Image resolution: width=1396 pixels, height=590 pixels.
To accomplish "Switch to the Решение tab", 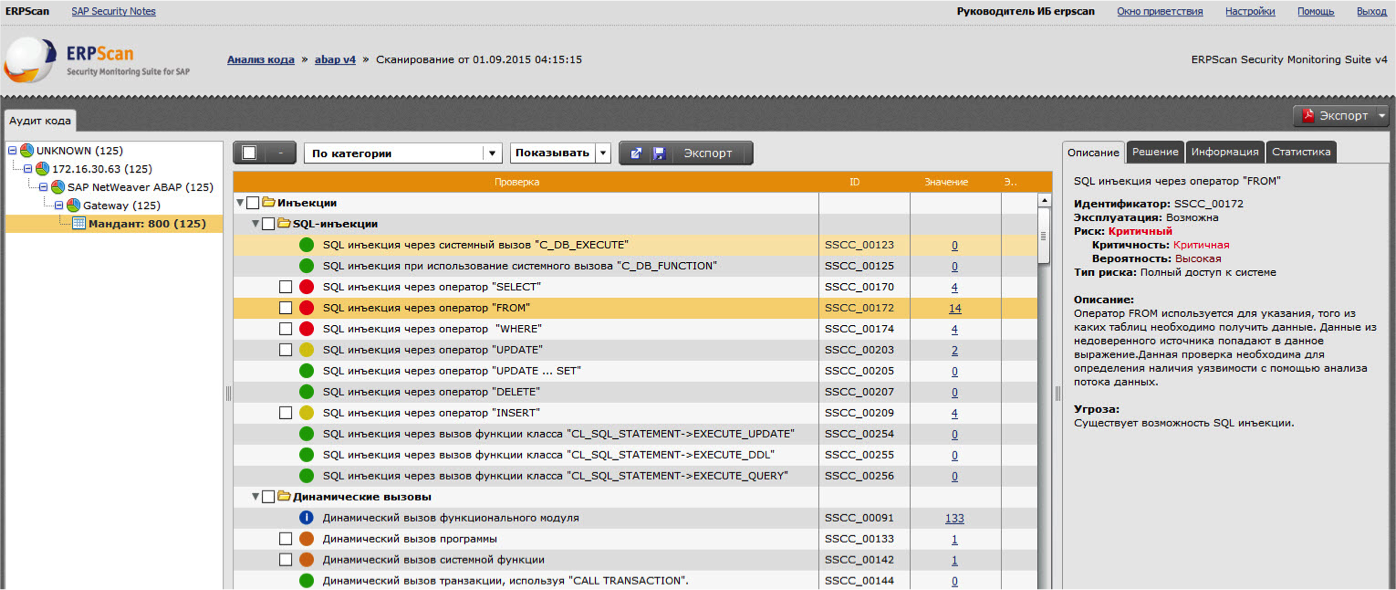I will [1155, 152].
